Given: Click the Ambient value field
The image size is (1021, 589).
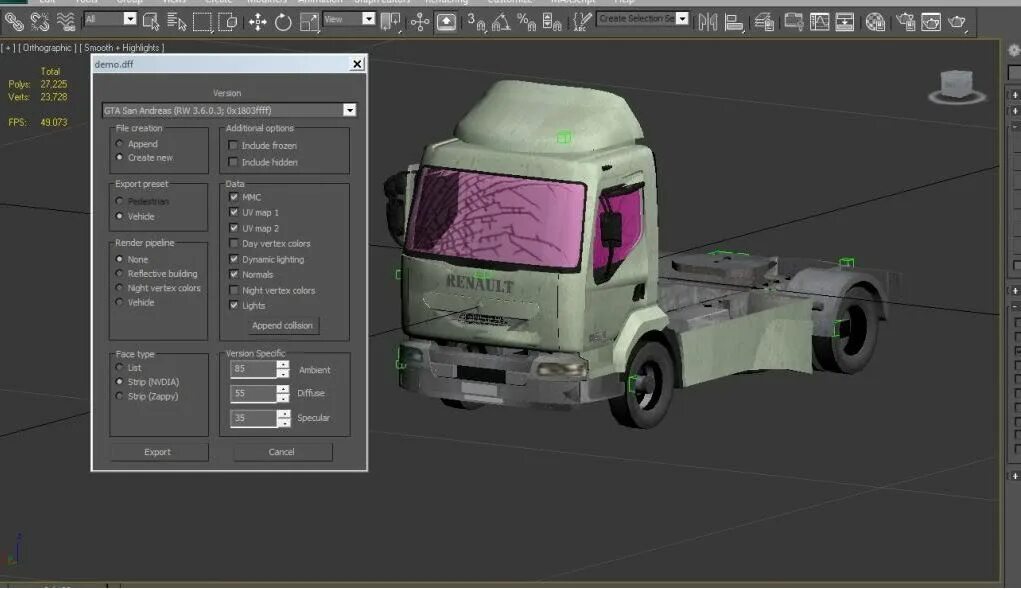Looking at the screenshot, I should click(x=253, y=369).
